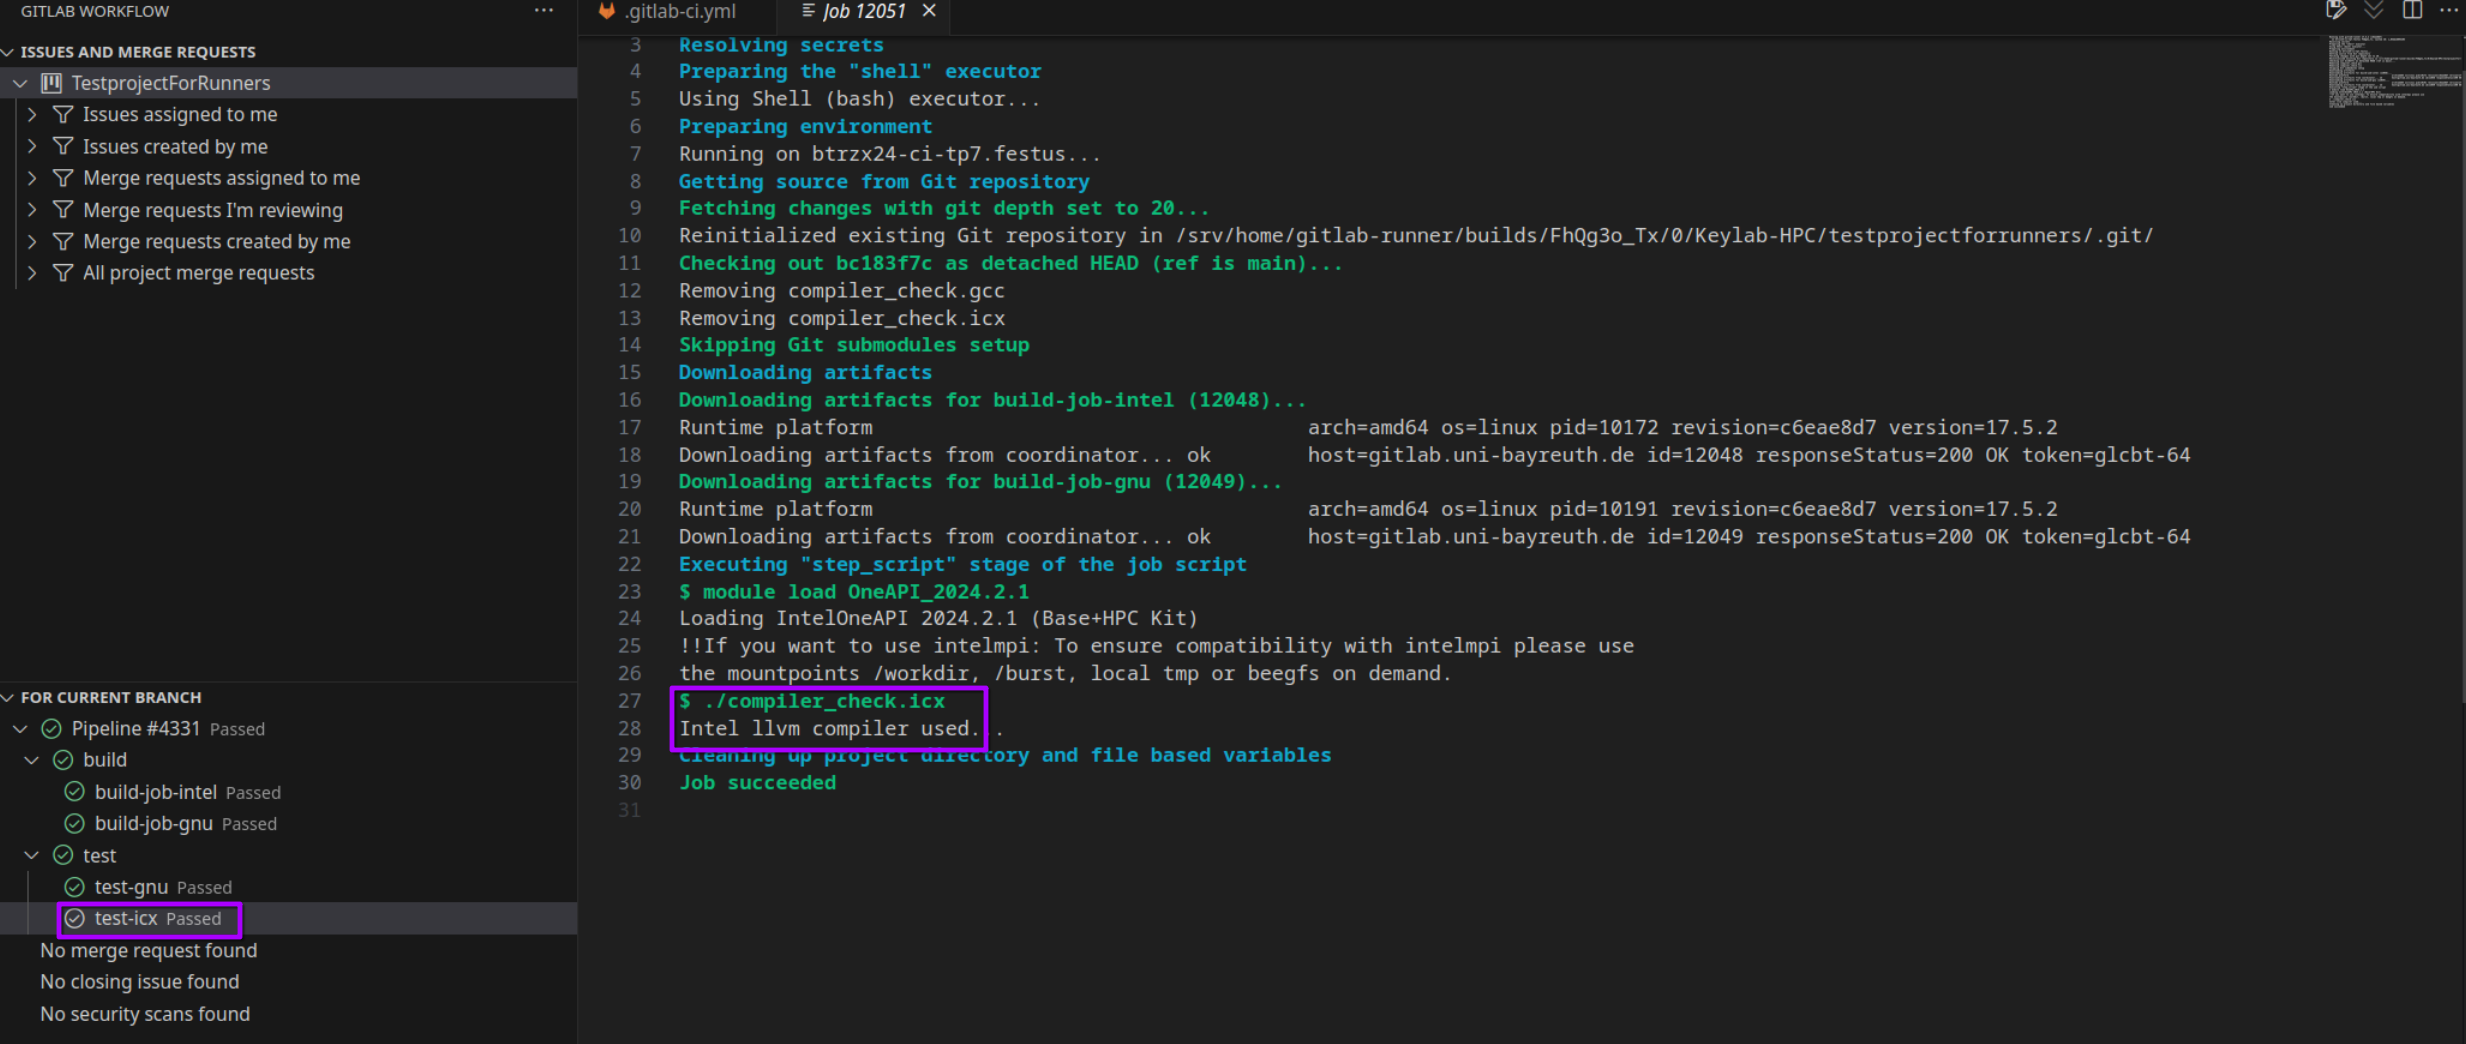
Task: Click test-icx passed check icon
Action: [74, 919]
